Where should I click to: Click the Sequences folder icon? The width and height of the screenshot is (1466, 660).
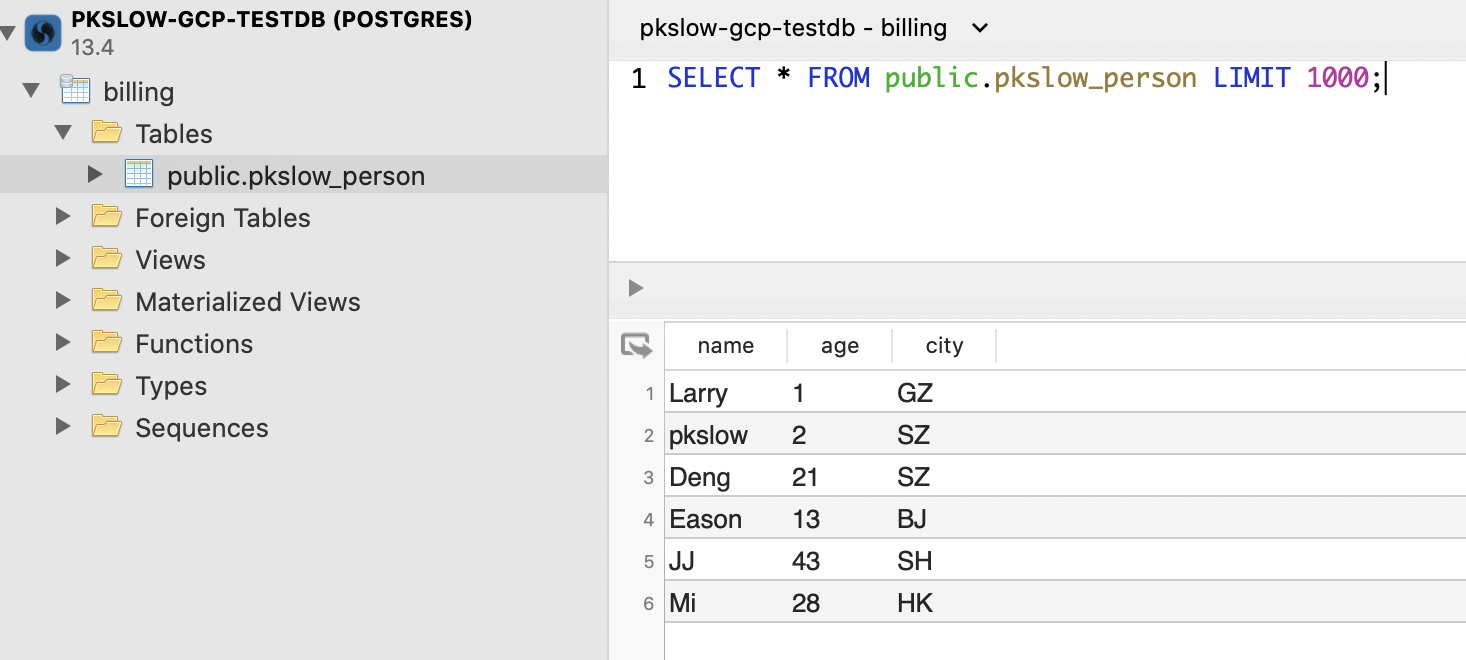coord(106,427)
